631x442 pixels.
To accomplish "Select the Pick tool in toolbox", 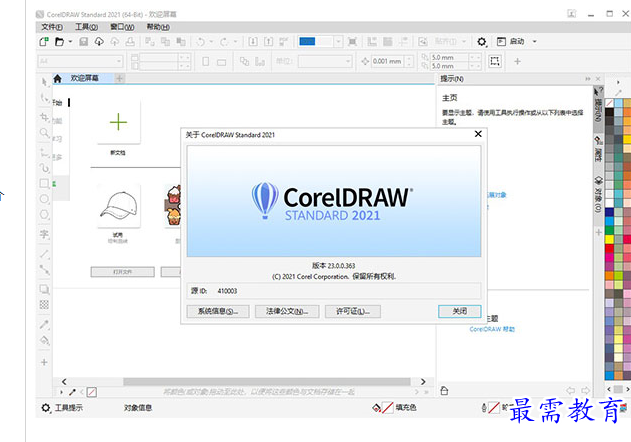I will [x=44, y=82].
